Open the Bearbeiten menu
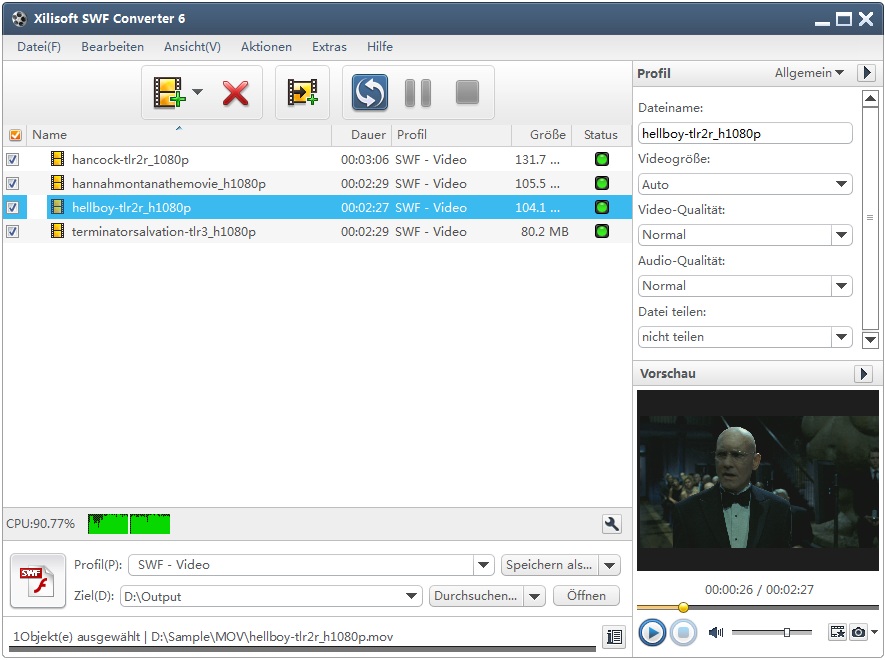Viewport: 885px width, 660px height. click(x=112, y=47)
